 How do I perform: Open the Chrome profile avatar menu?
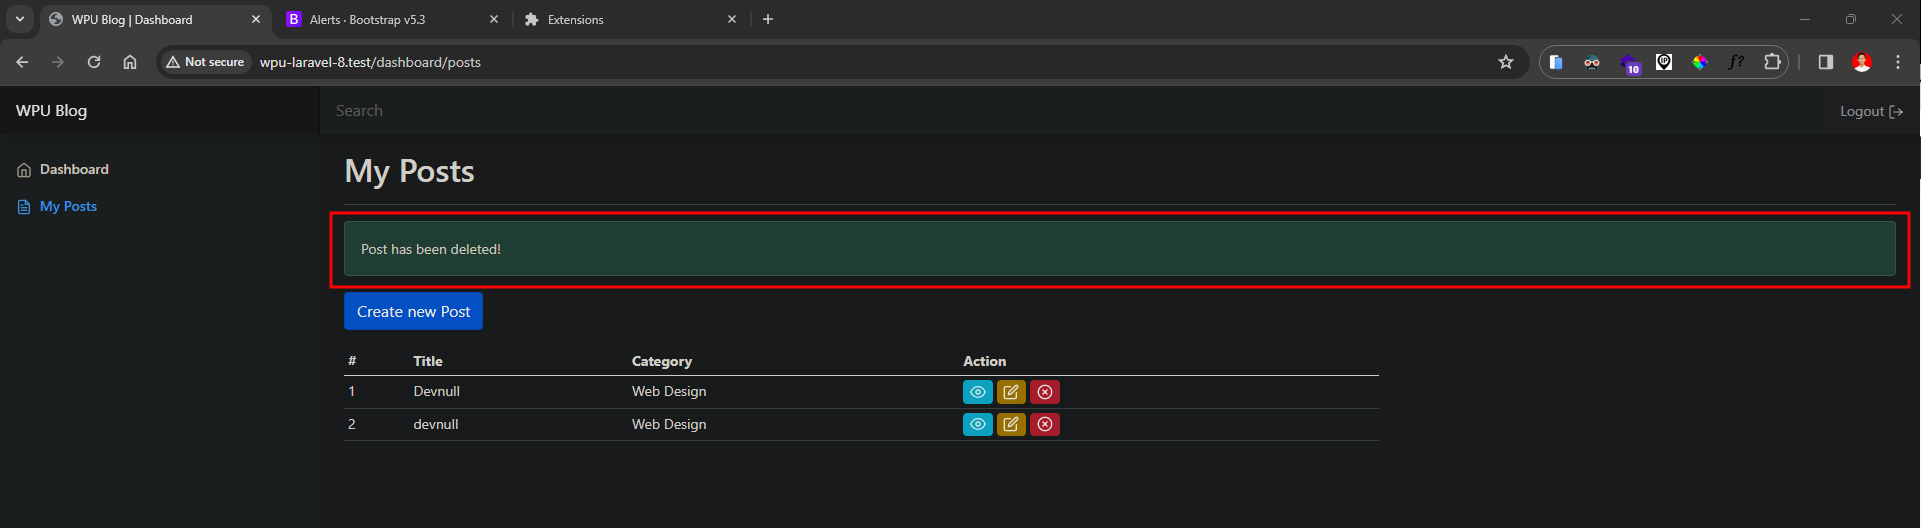point(1861,62)
